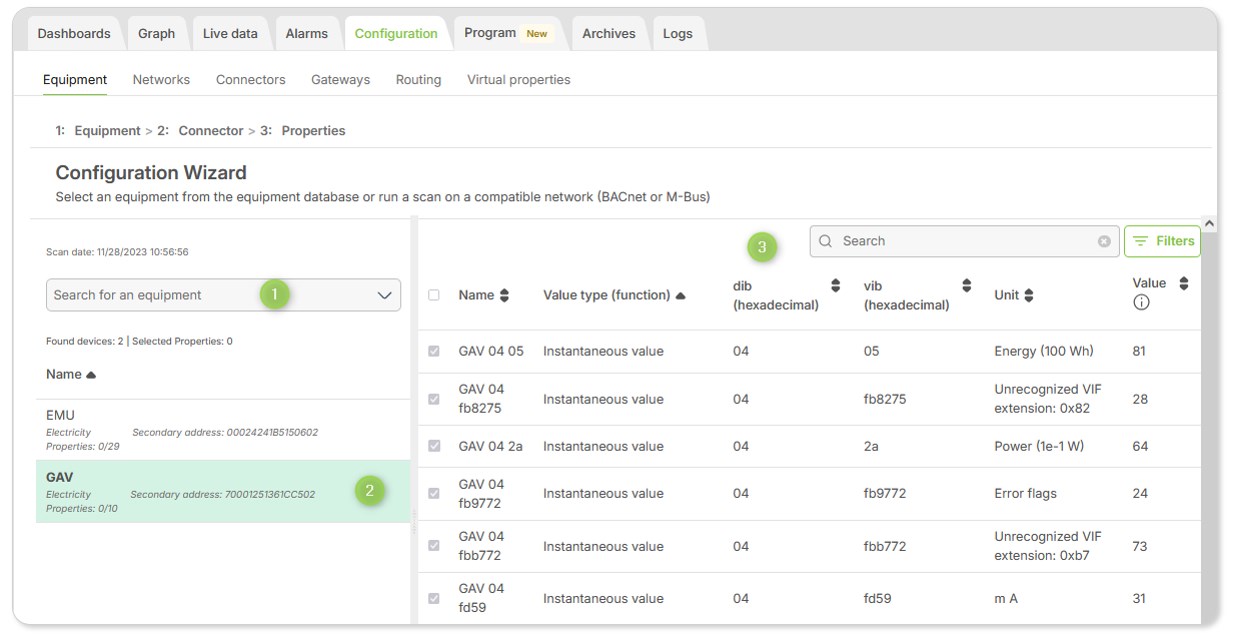Viewport: 1236px width, 640px height.
Task: Toggle checkbox for GAV 04 fd59
Action: 434,598
